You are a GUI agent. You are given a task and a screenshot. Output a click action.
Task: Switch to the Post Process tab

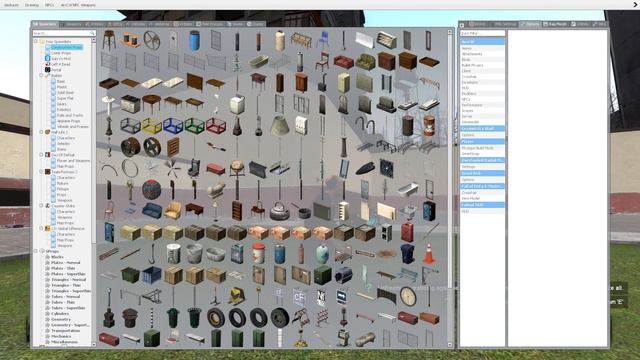[x=210, y=24]
